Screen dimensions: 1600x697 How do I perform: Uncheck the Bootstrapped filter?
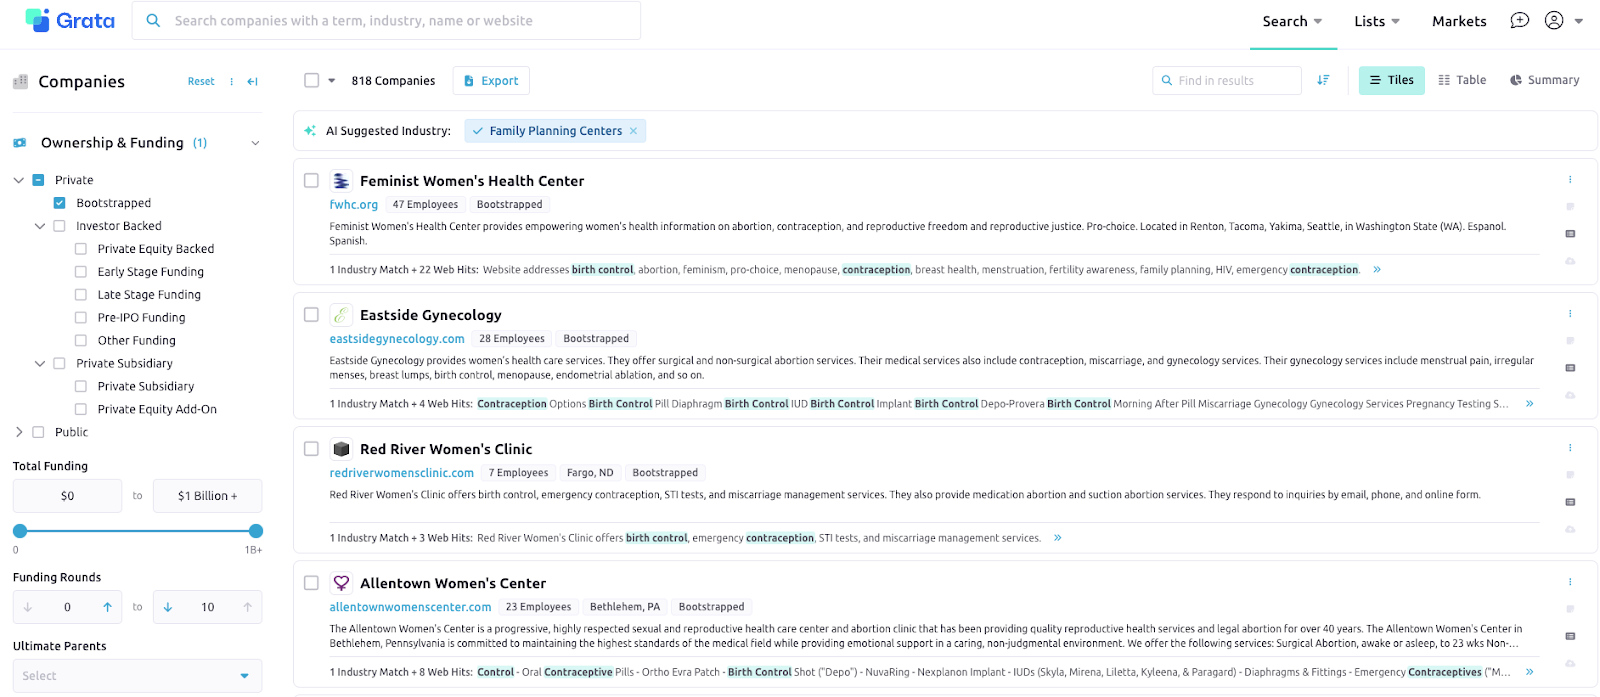click(x=59, y=203)
